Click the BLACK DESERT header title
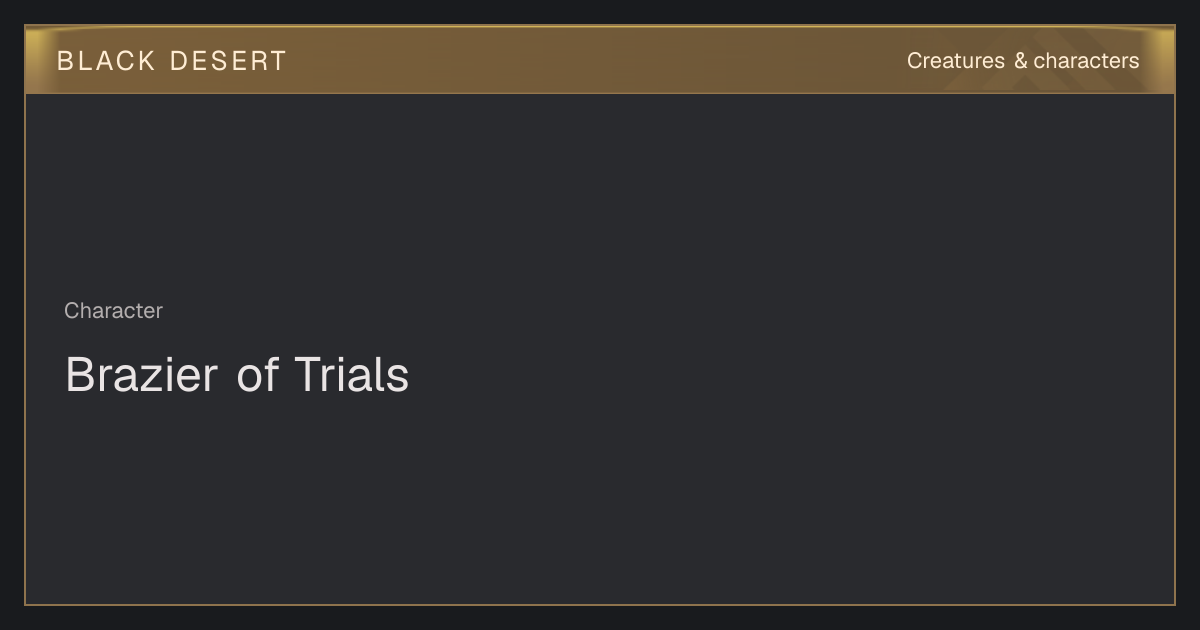The height and width of the screenshot is (630, 1200). pyautogui.click(x=172, y=61)
